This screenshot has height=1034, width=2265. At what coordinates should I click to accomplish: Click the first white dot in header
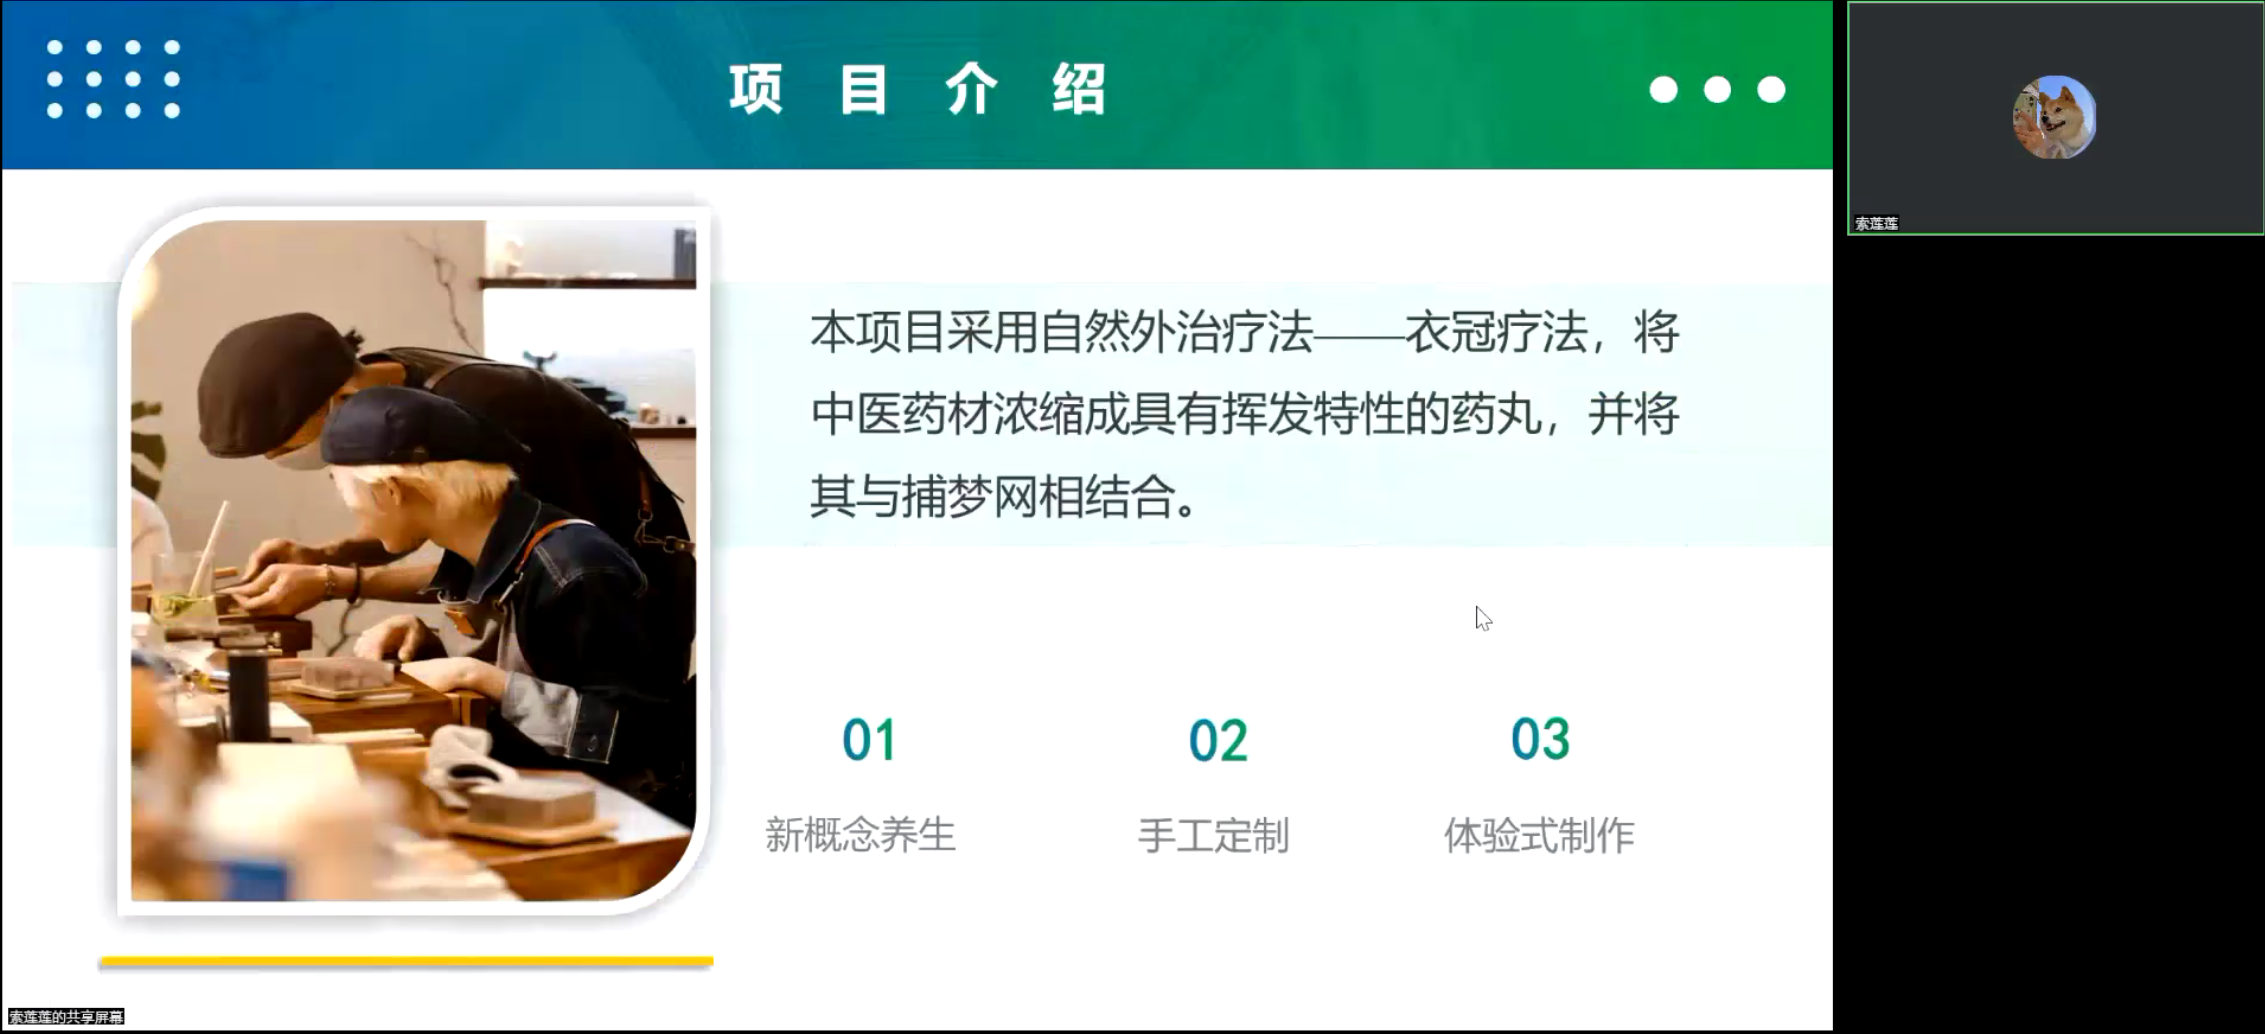click(1663, 90)
